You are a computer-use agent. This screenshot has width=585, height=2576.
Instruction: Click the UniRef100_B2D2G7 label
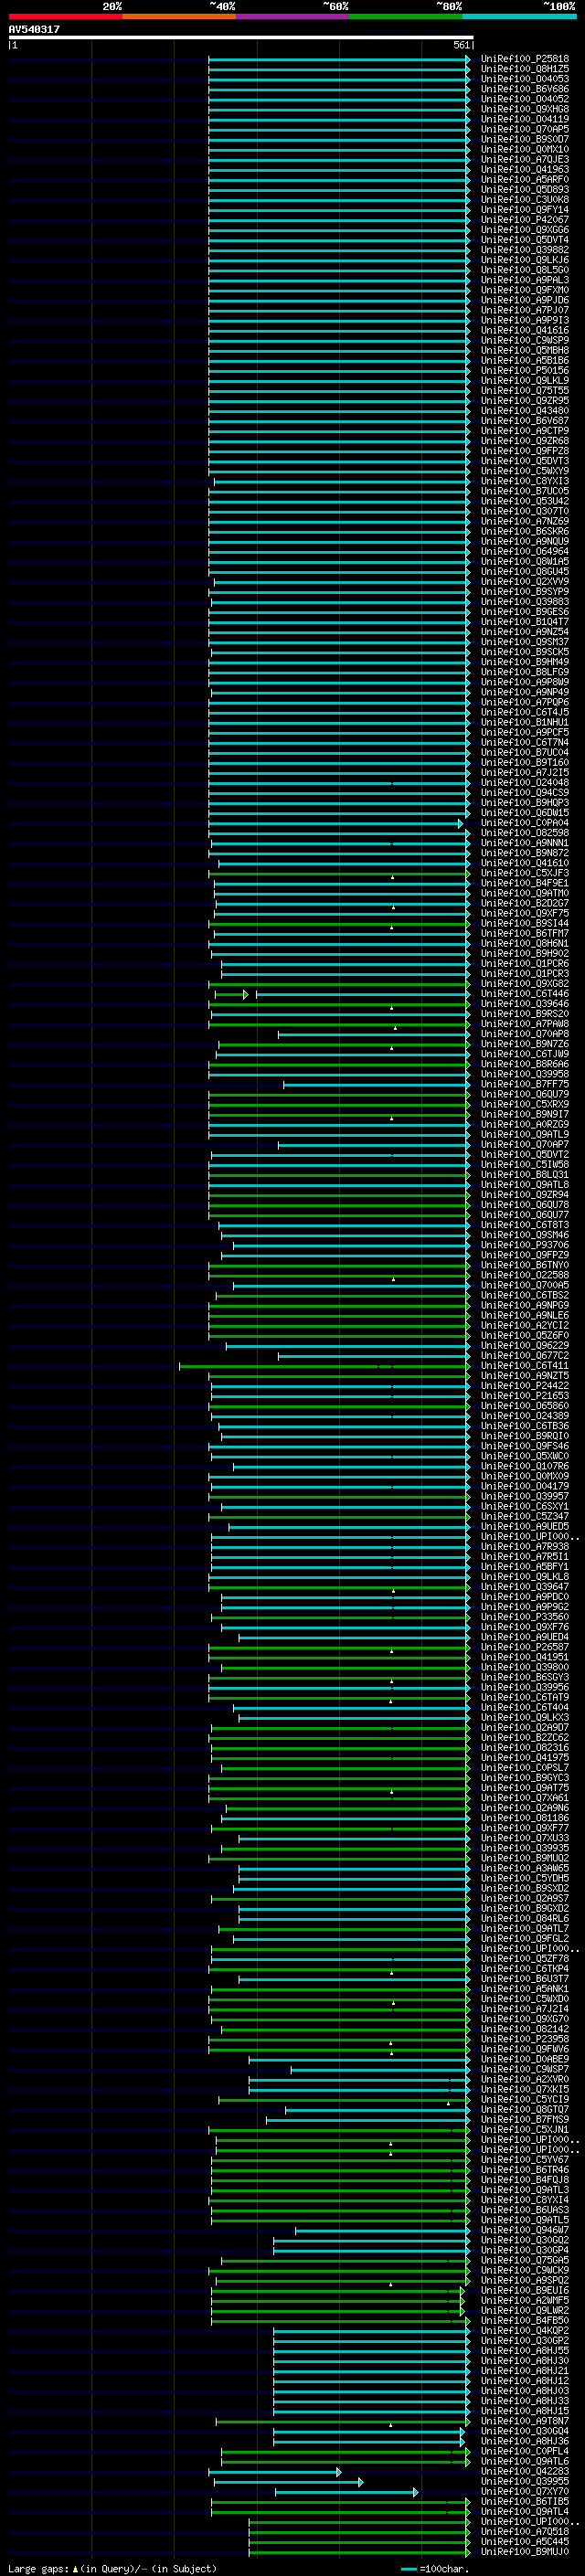[525, 903]
